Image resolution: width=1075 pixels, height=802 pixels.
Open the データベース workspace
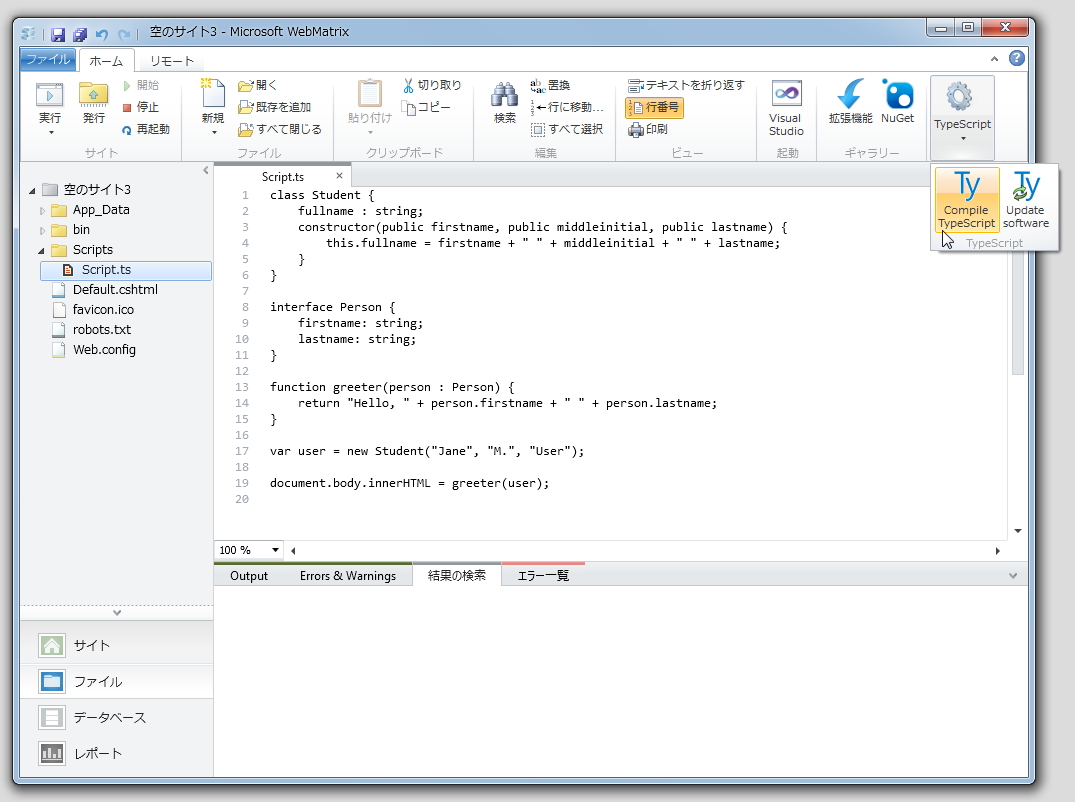click(117, 717)
